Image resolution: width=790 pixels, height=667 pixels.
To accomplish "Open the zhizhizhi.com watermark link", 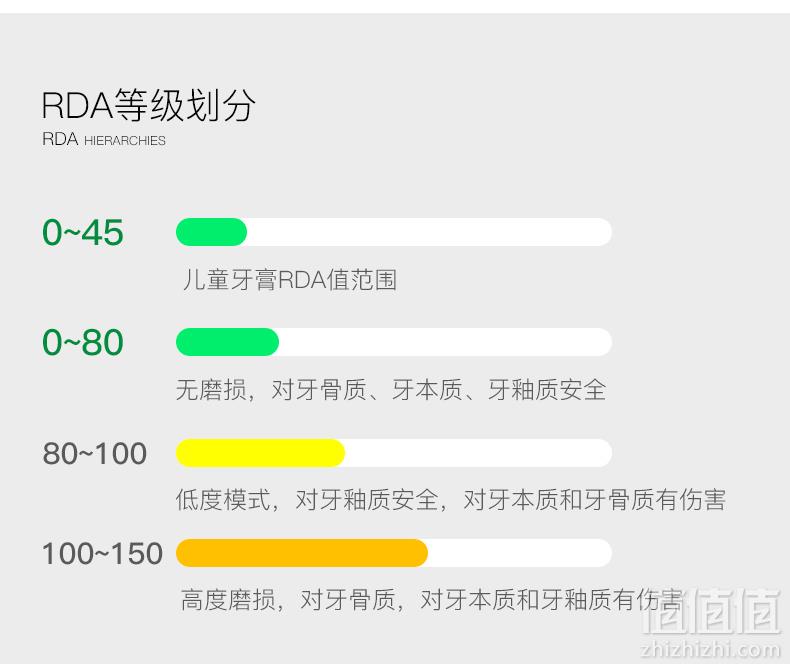I will click(710, 650).
